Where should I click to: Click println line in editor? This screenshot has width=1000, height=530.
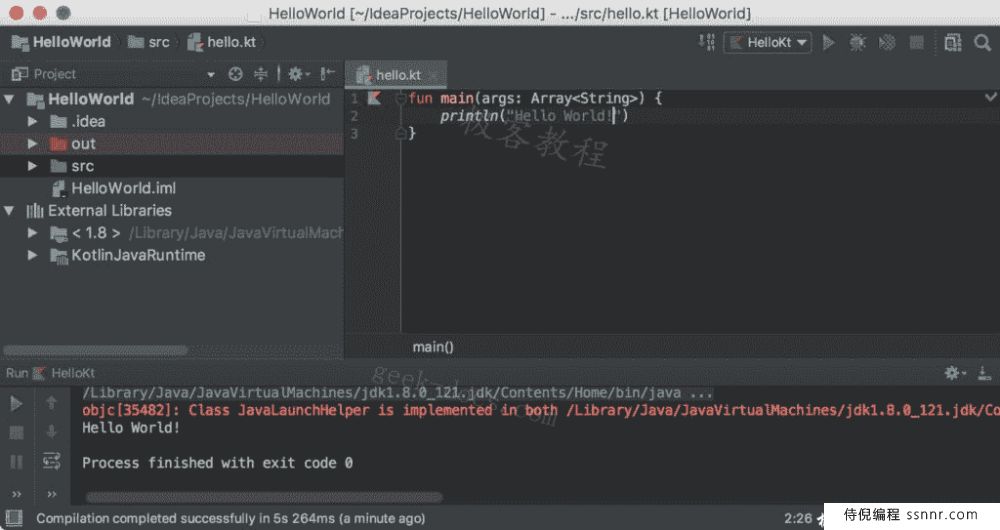point(534,116)
